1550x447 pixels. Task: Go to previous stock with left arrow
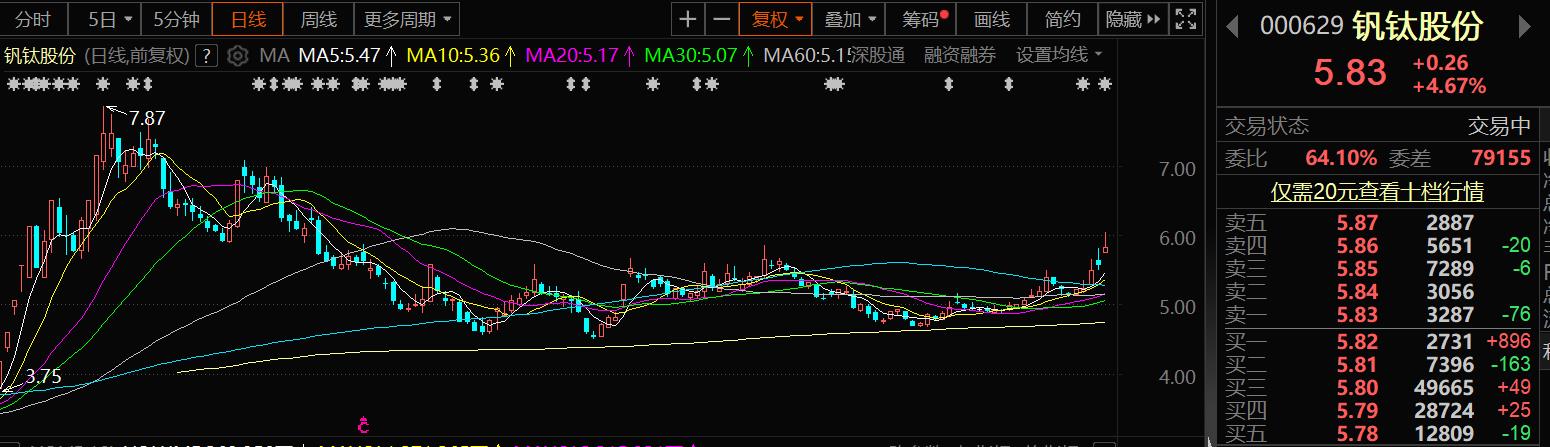[1233, 25]
